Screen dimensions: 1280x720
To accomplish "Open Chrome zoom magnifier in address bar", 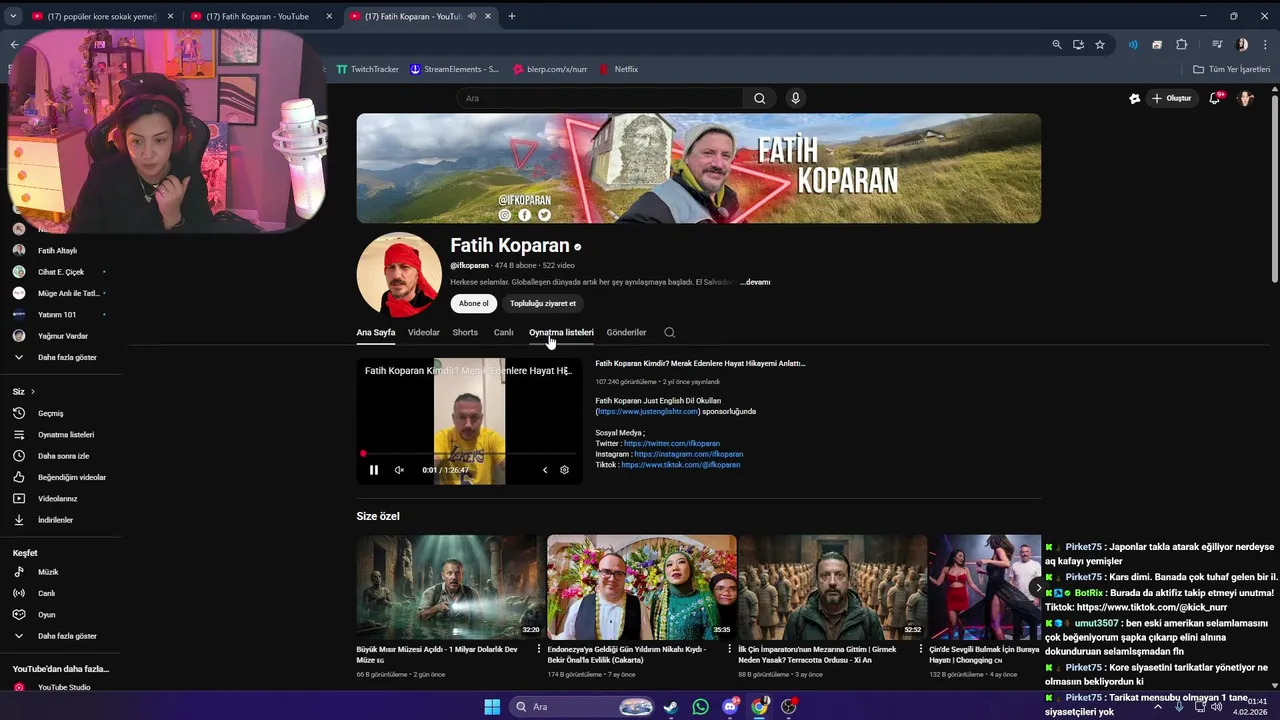I will (1057, 44).
